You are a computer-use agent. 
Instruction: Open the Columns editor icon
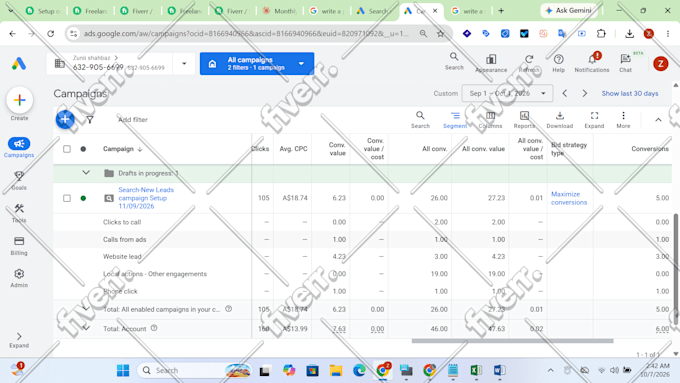[x=490, y=120]
